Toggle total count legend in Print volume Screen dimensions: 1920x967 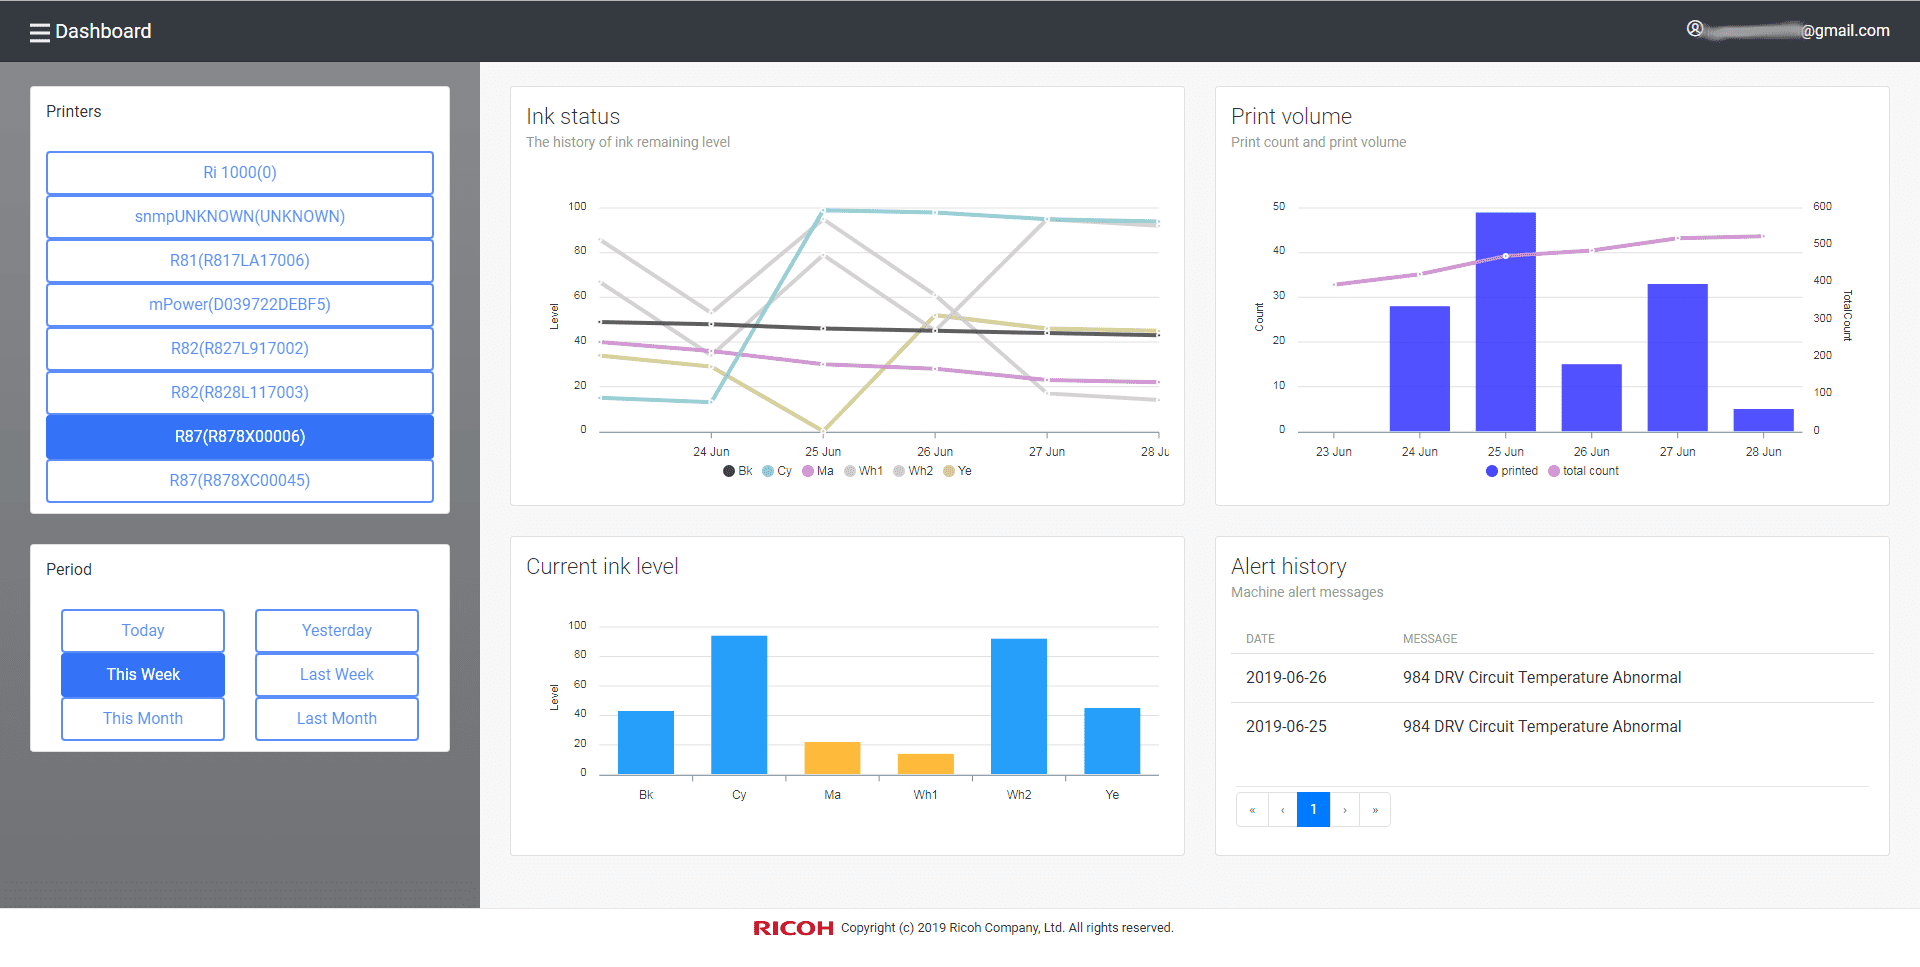1583,470
